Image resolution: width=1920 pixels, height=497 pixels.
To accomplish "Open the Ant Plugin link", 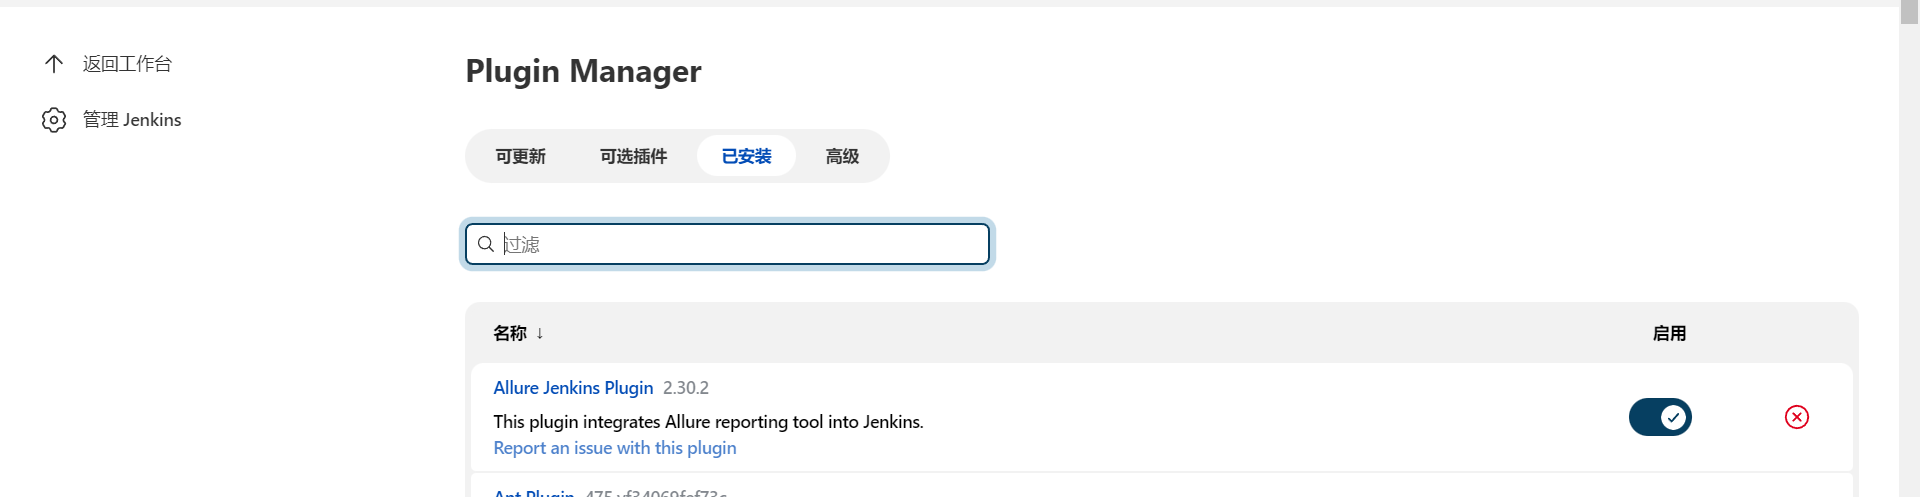I will coord(534,492).
